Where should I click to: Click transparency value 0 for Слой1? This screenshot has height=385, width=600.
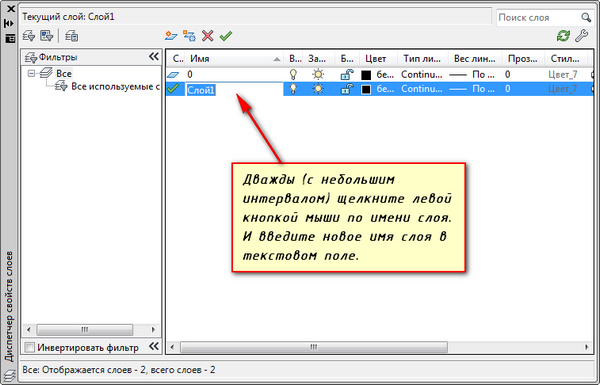click(x=507, y=89)
